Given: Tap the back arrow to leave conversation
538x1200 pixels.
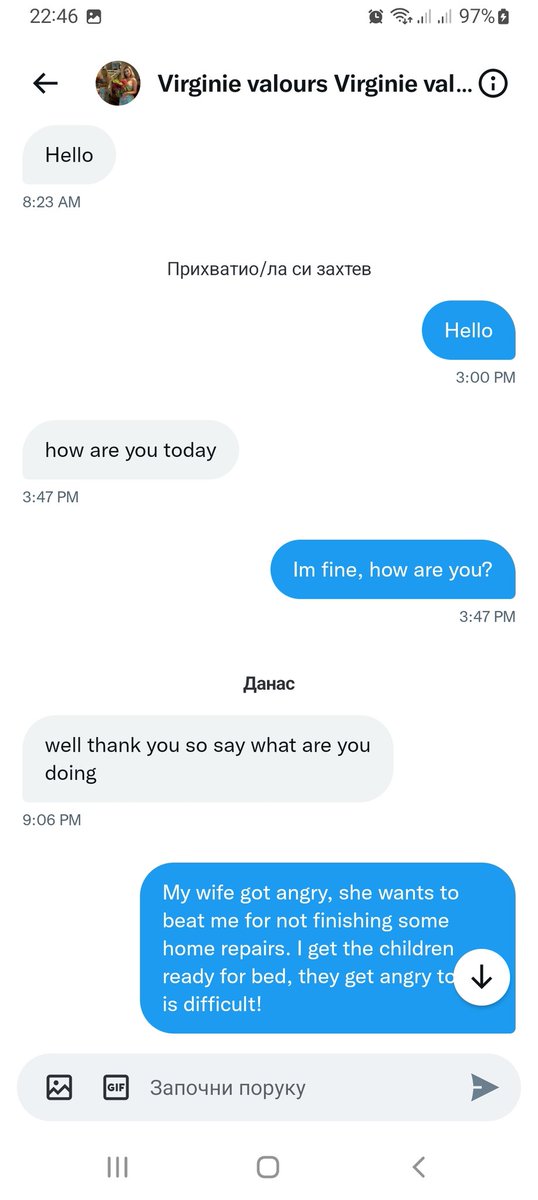Looking at the screenshot, I should click(46, 84).
